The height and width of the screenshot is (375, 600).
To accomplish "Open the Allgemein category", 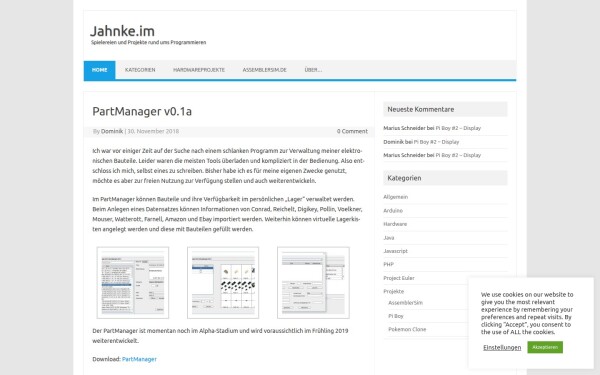I will coord(396,197).
